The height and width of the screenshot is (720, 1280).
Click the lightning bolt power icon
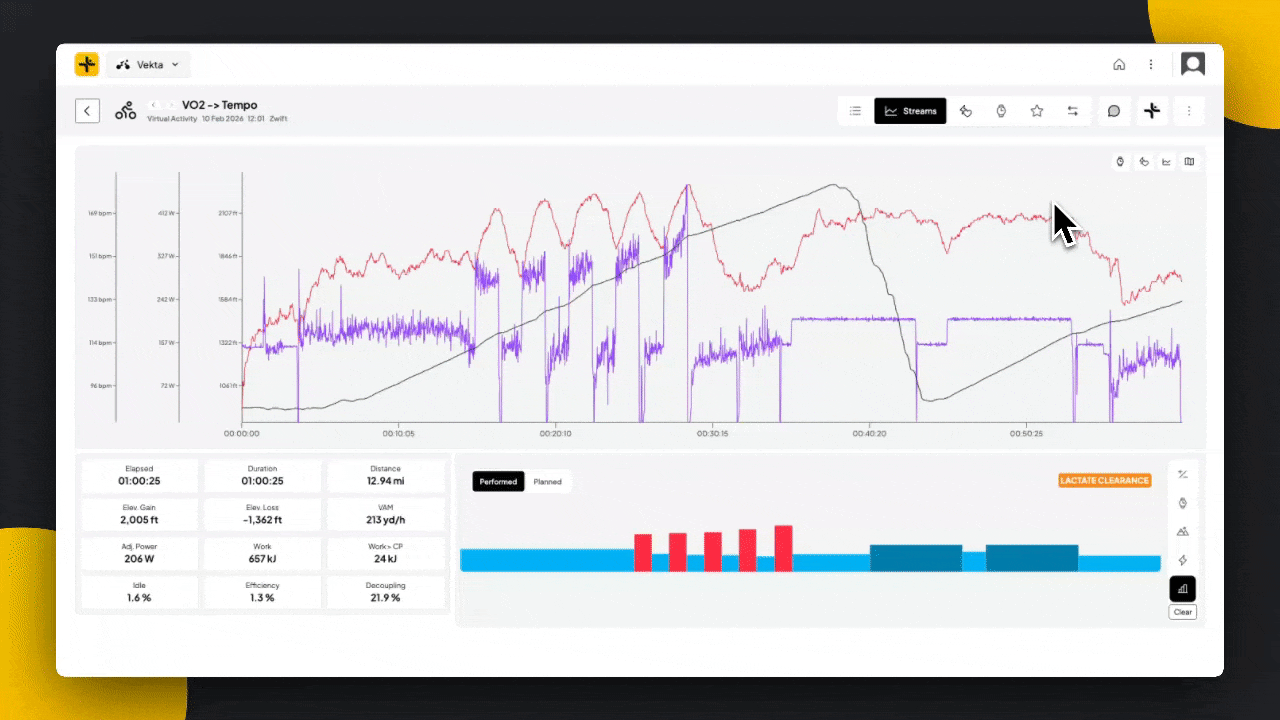[x=1183, y=561]
